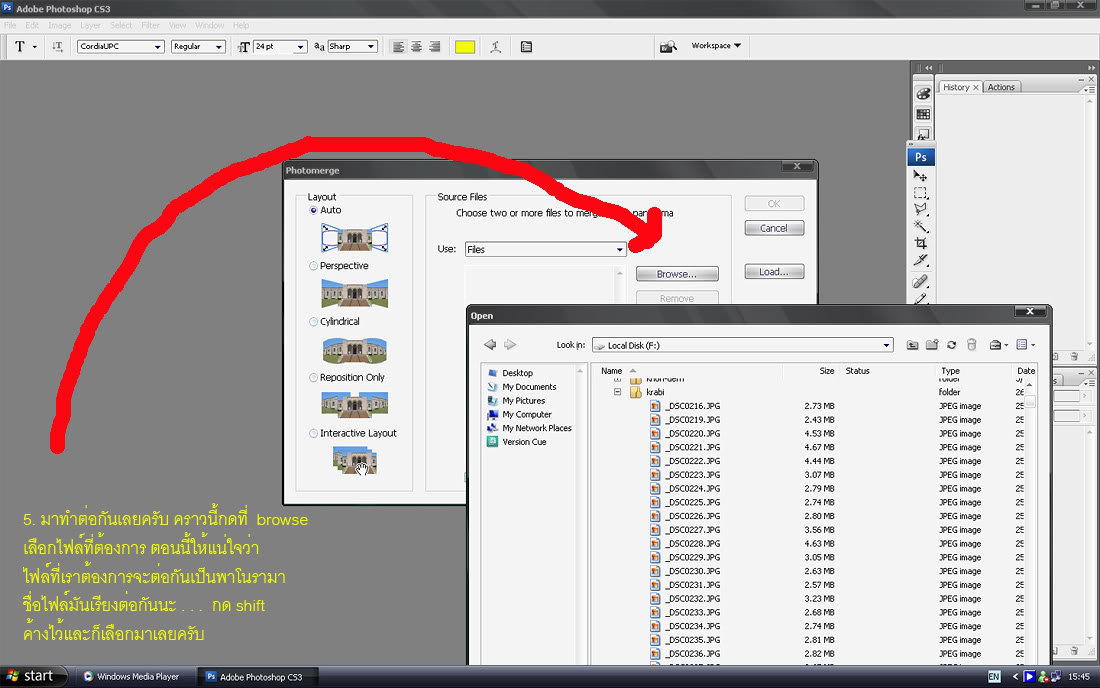Screen dimensions: 1100x688
Task: Toggle the Character and Paragraph palettes icon
Action: tap(526, 47)
